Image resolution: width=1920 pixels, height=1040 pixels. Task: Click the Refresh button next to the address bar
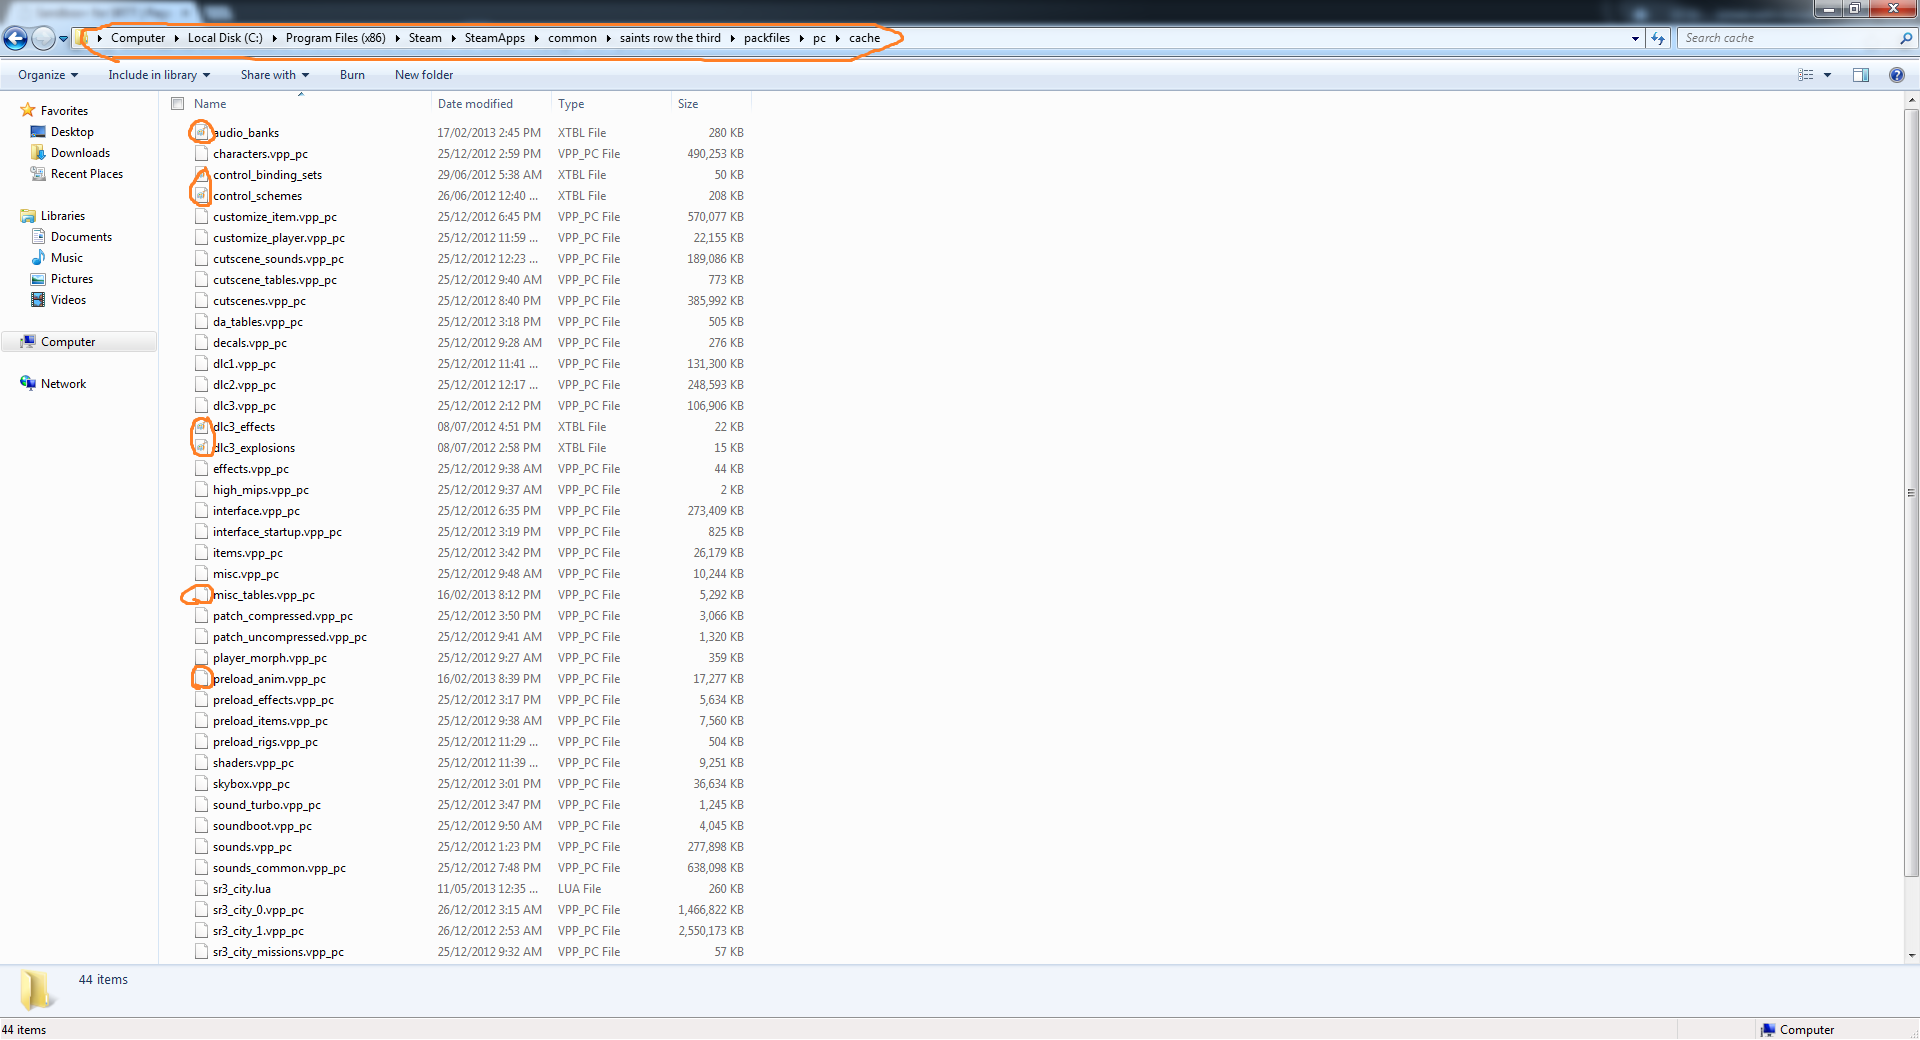click(1658, 38)
